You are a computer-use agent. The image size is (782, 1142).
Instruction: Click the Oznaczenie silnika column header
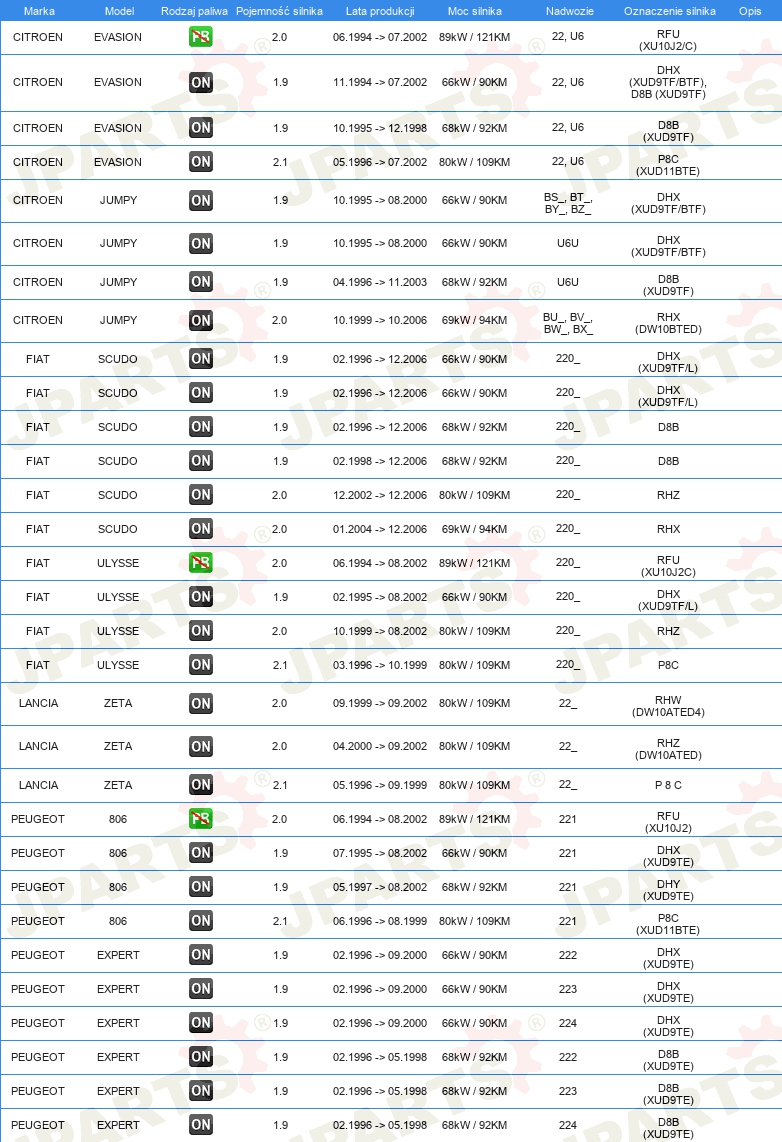pos(670,11)
